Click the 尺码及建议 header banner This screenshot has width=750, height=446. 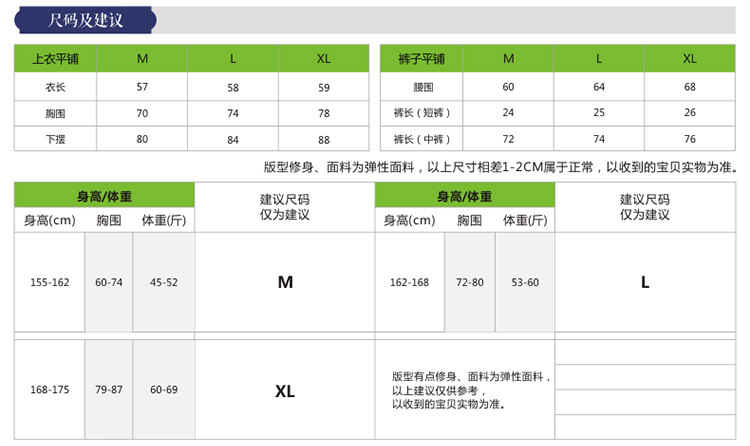click(x=85, y=20)
